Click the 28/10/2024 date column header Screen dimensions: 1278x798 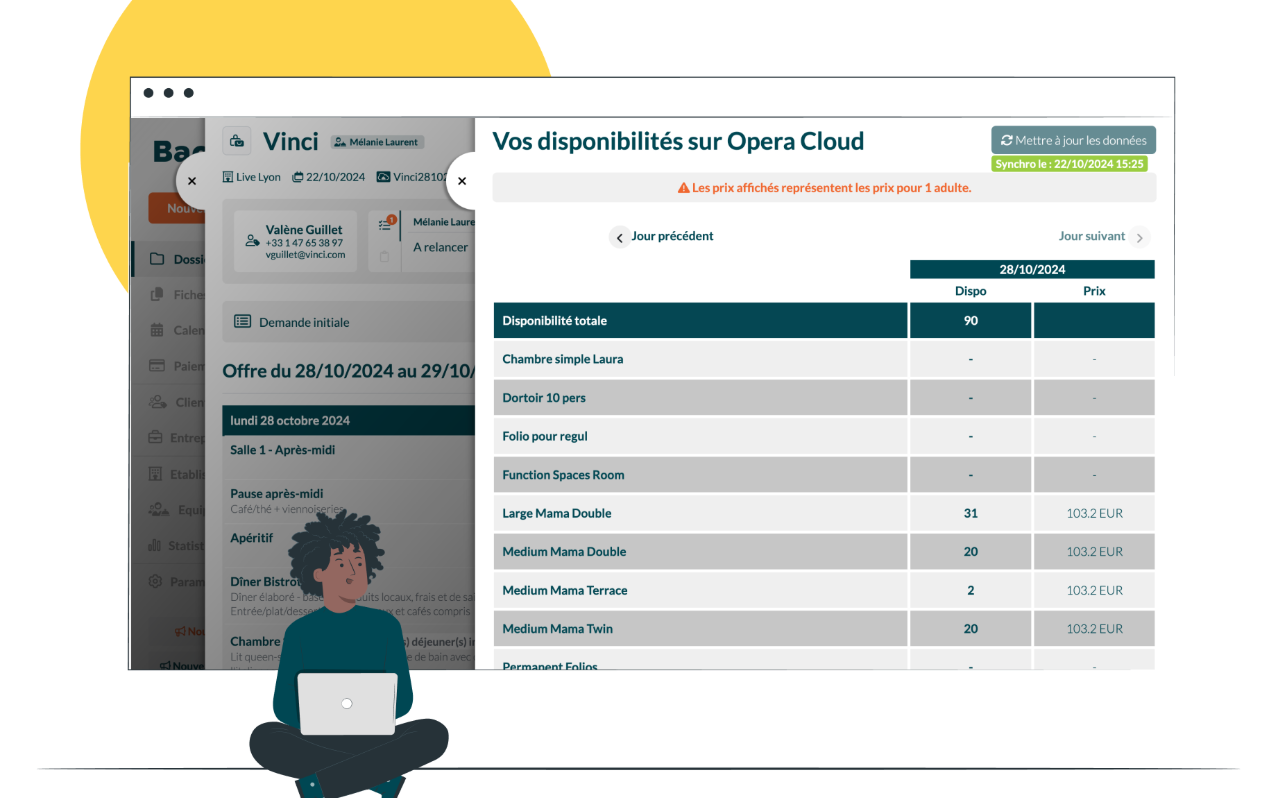pos(1032,270)
